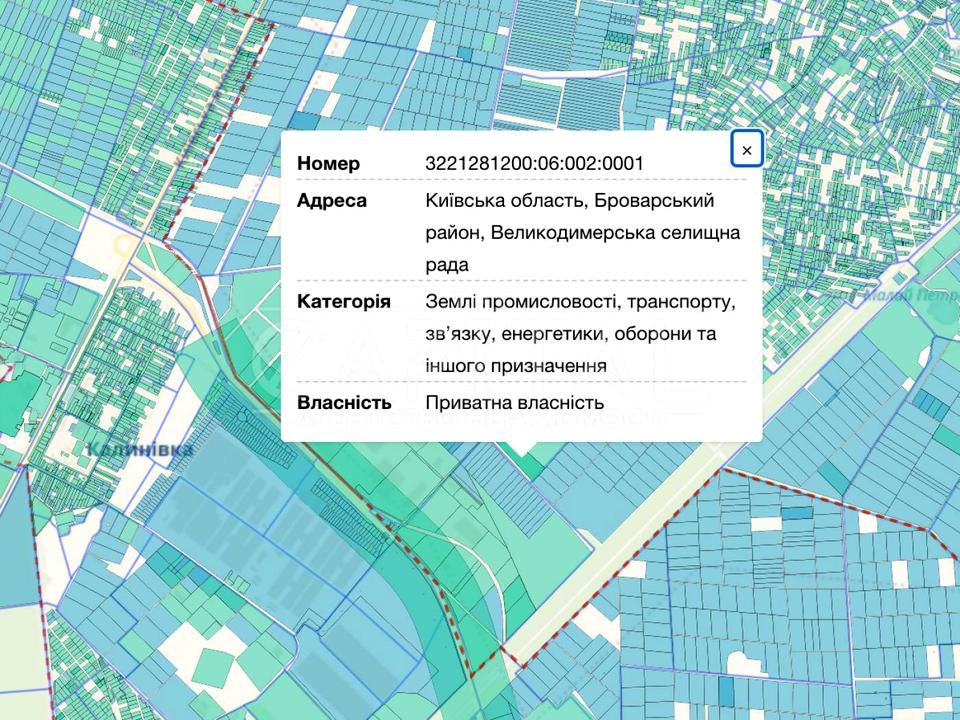Click the Калинівка settlement label on map
Image resolution: width=960 pixels, height=720 pixels.
click(139, 450)
